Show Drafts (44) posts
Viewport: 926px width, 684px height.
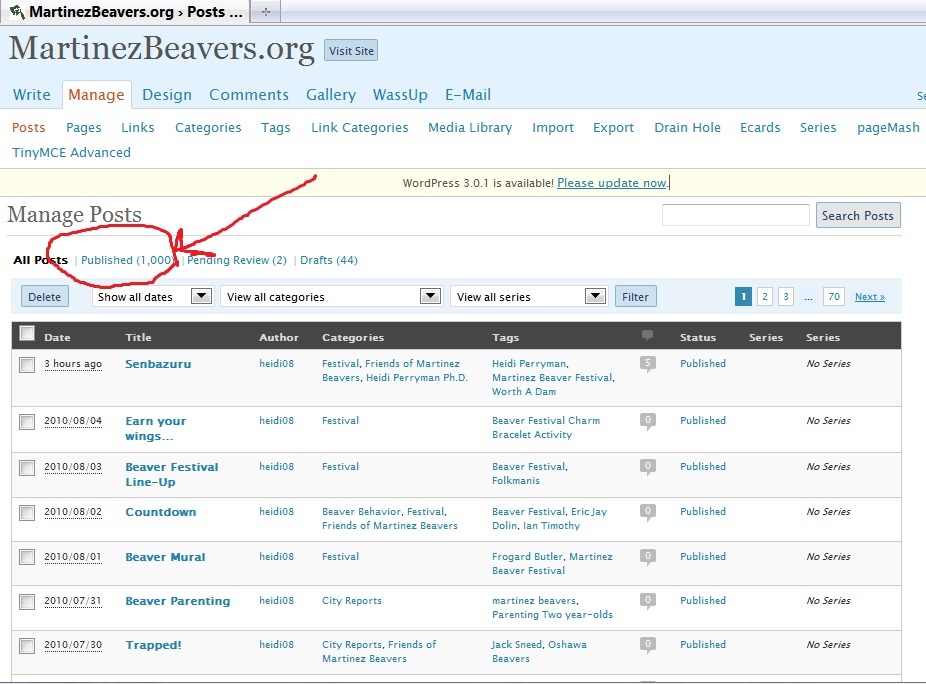tap(329, 260)
